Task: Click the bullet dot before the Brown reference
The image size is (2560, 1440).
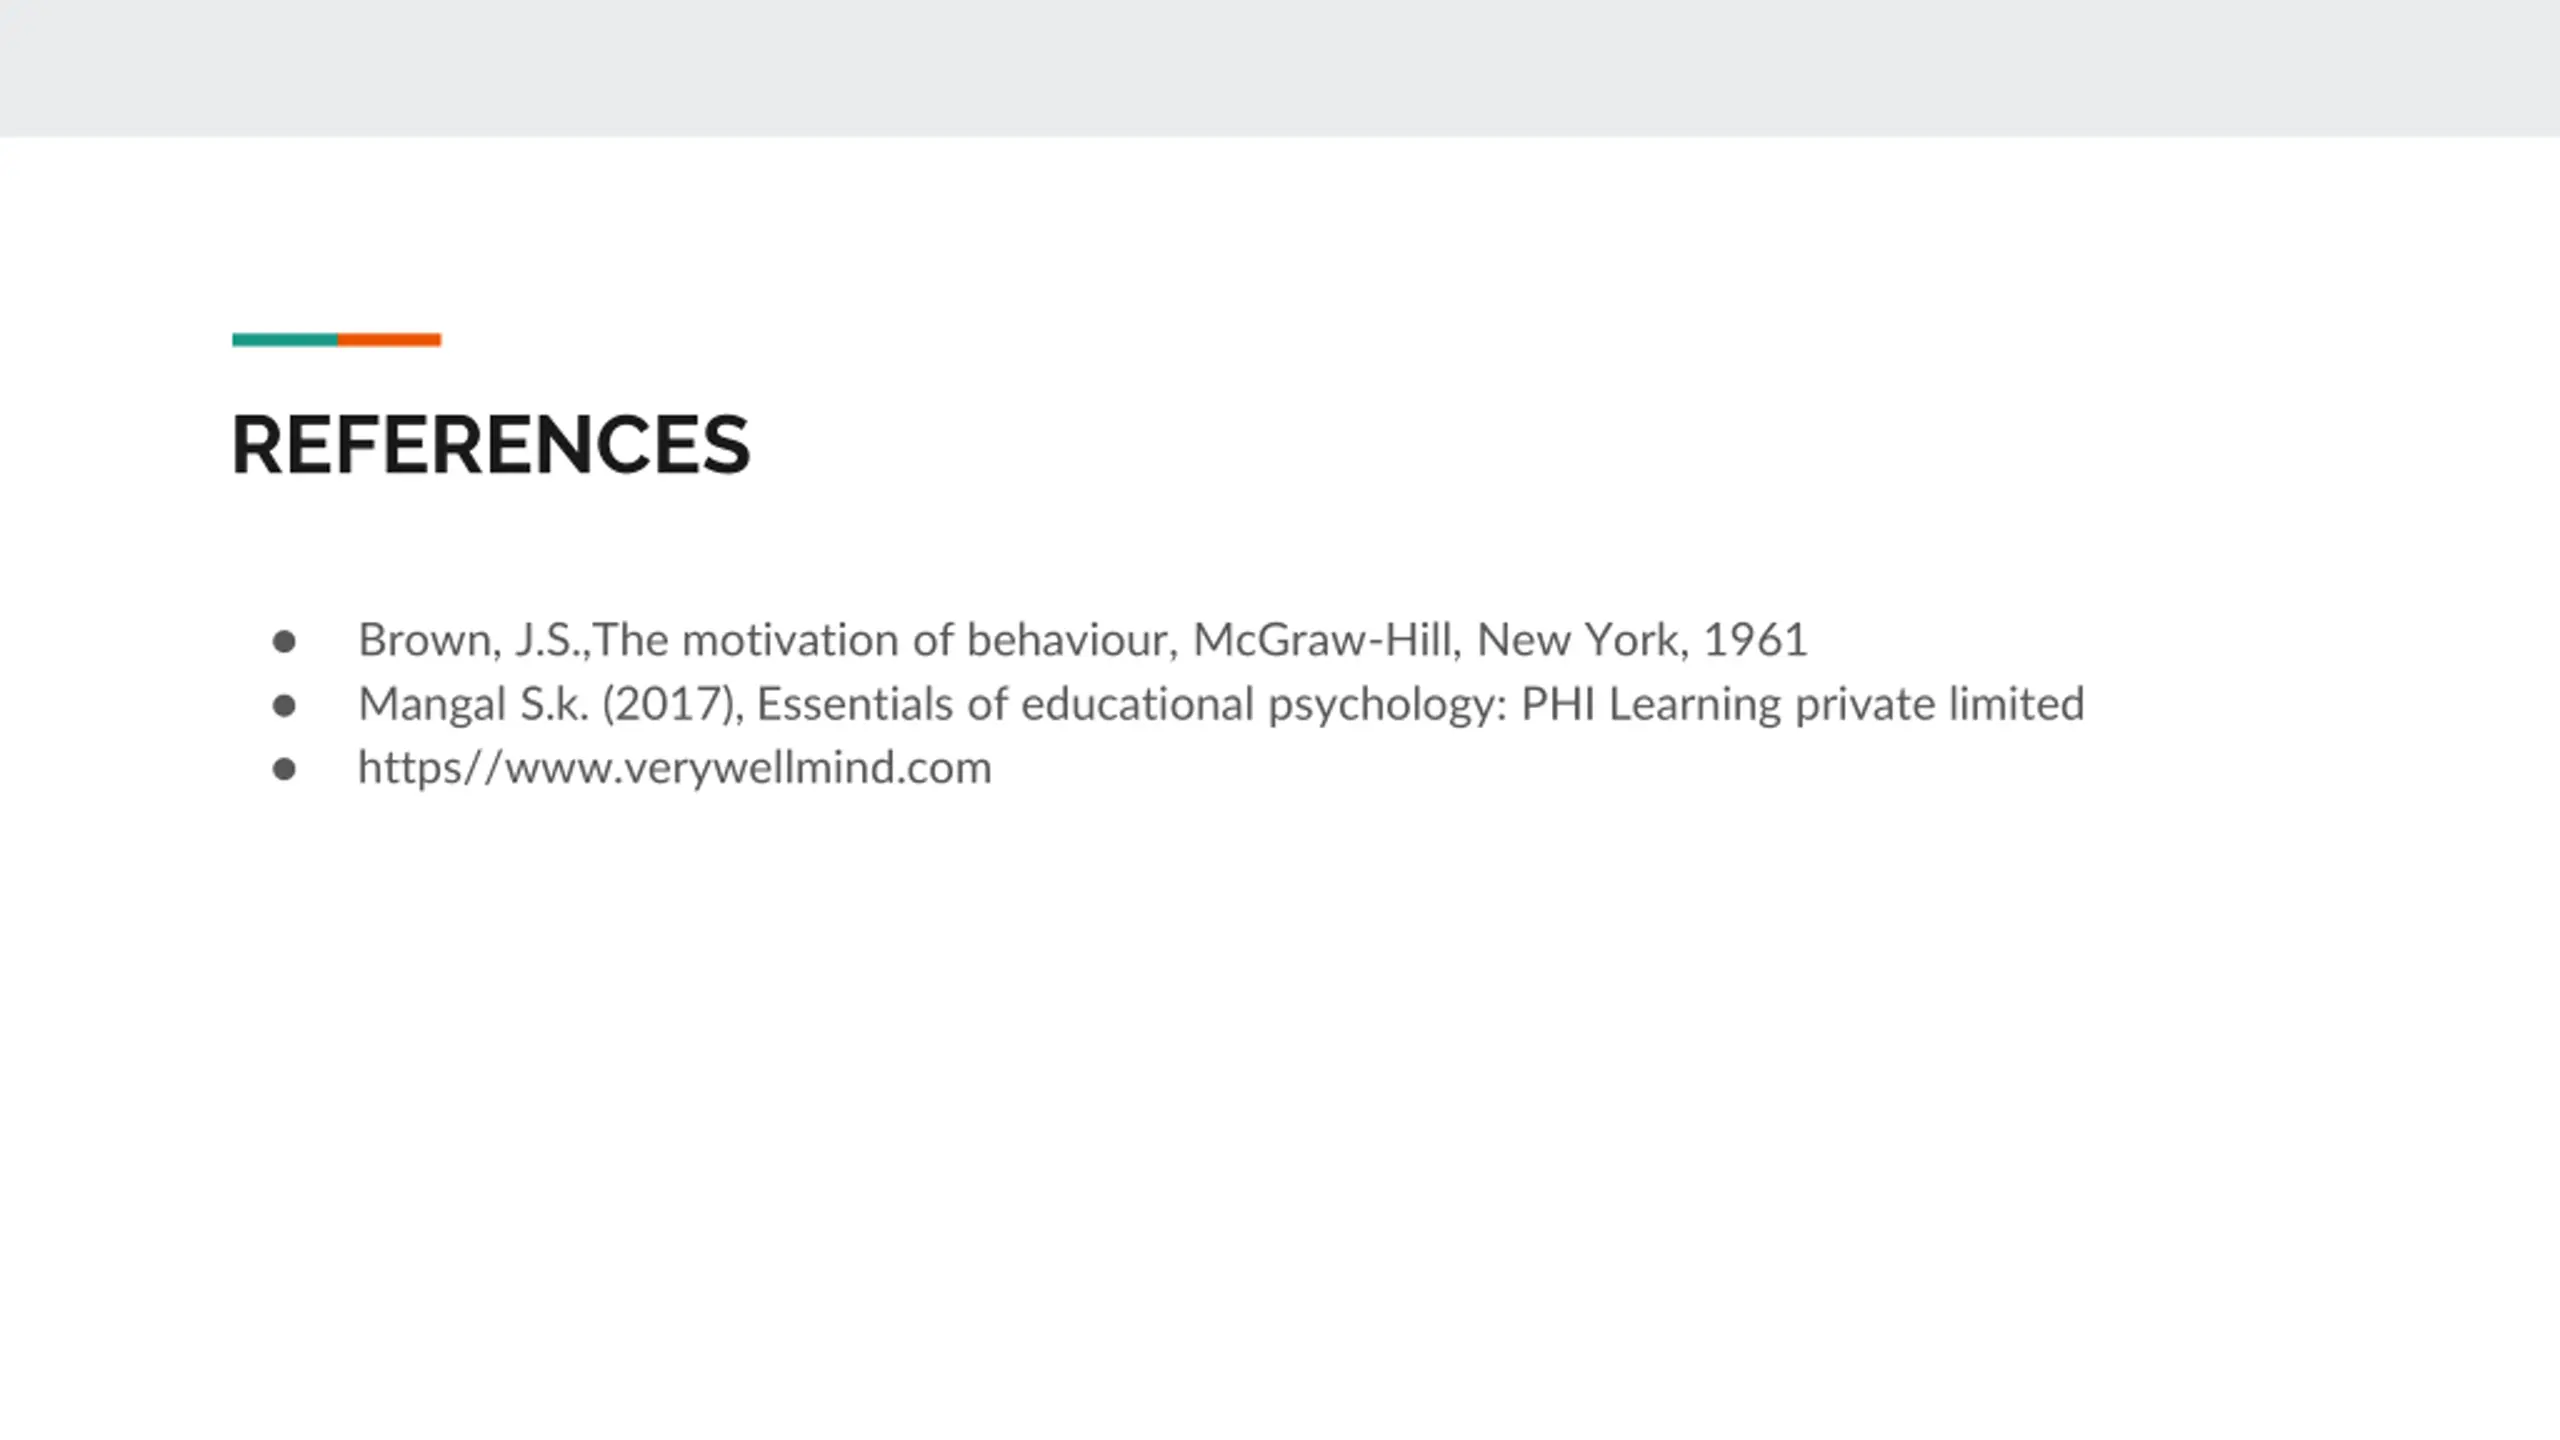Action: 284,641
